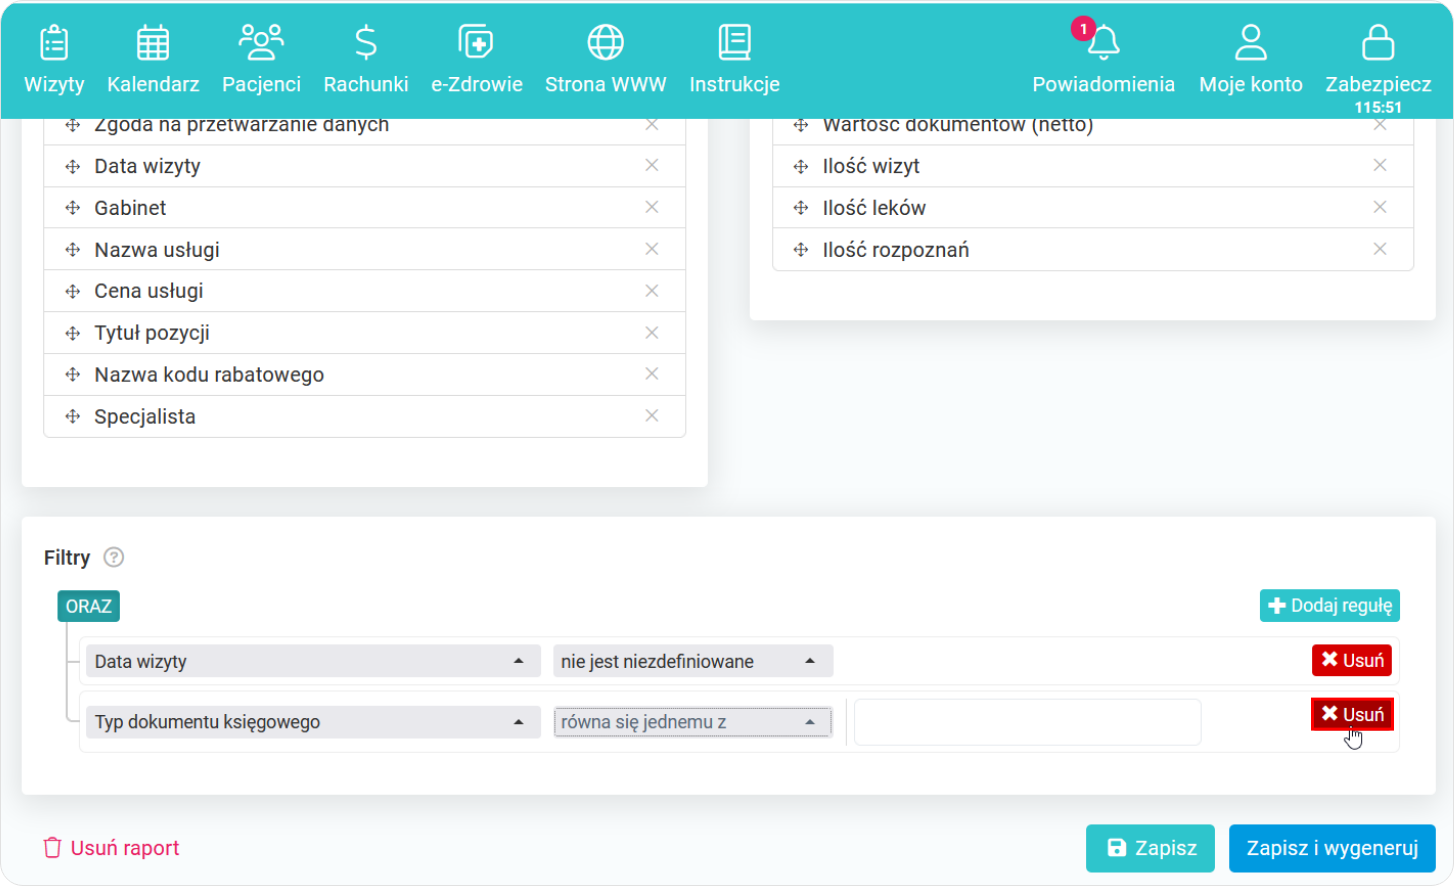Screen dimensions: 1454x886
Task: Remove the Specjalista column
Action: click(x=652, y=416)
